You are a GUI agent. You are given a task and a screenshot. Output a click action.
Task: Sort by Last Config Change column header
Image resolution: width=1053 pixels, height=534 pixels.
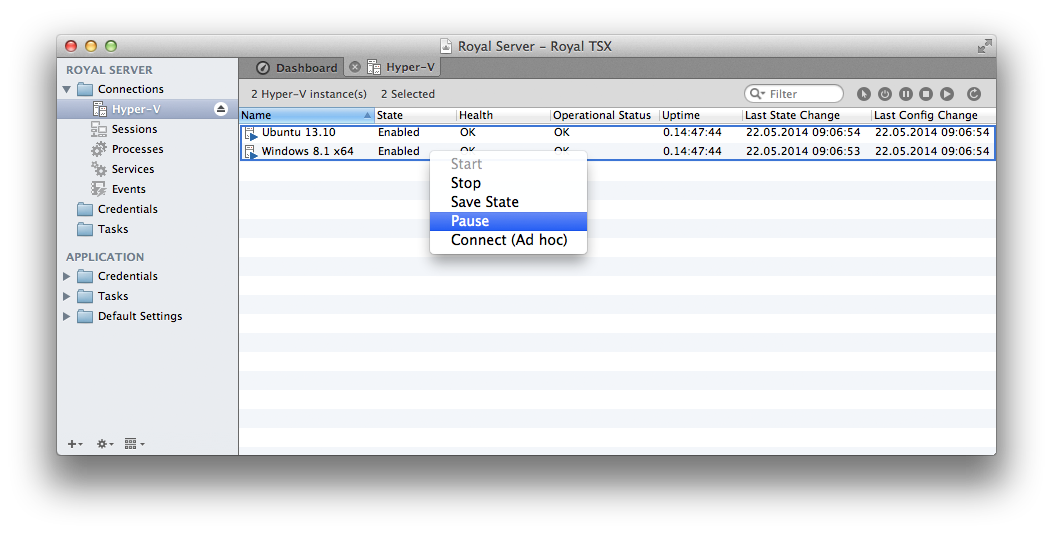[x=933, y=116]
